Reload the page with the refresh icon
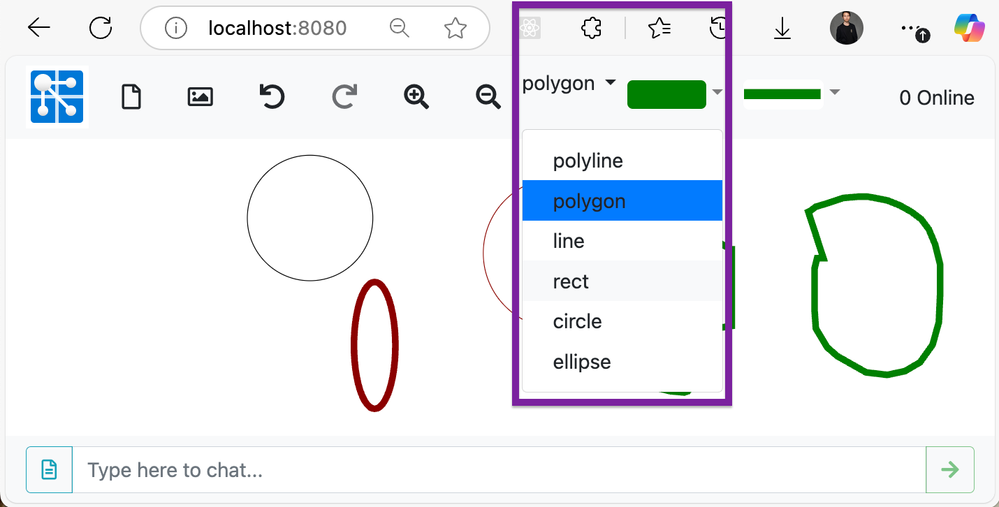The height and width of the screenshot is (507, 999). point(101,27)
